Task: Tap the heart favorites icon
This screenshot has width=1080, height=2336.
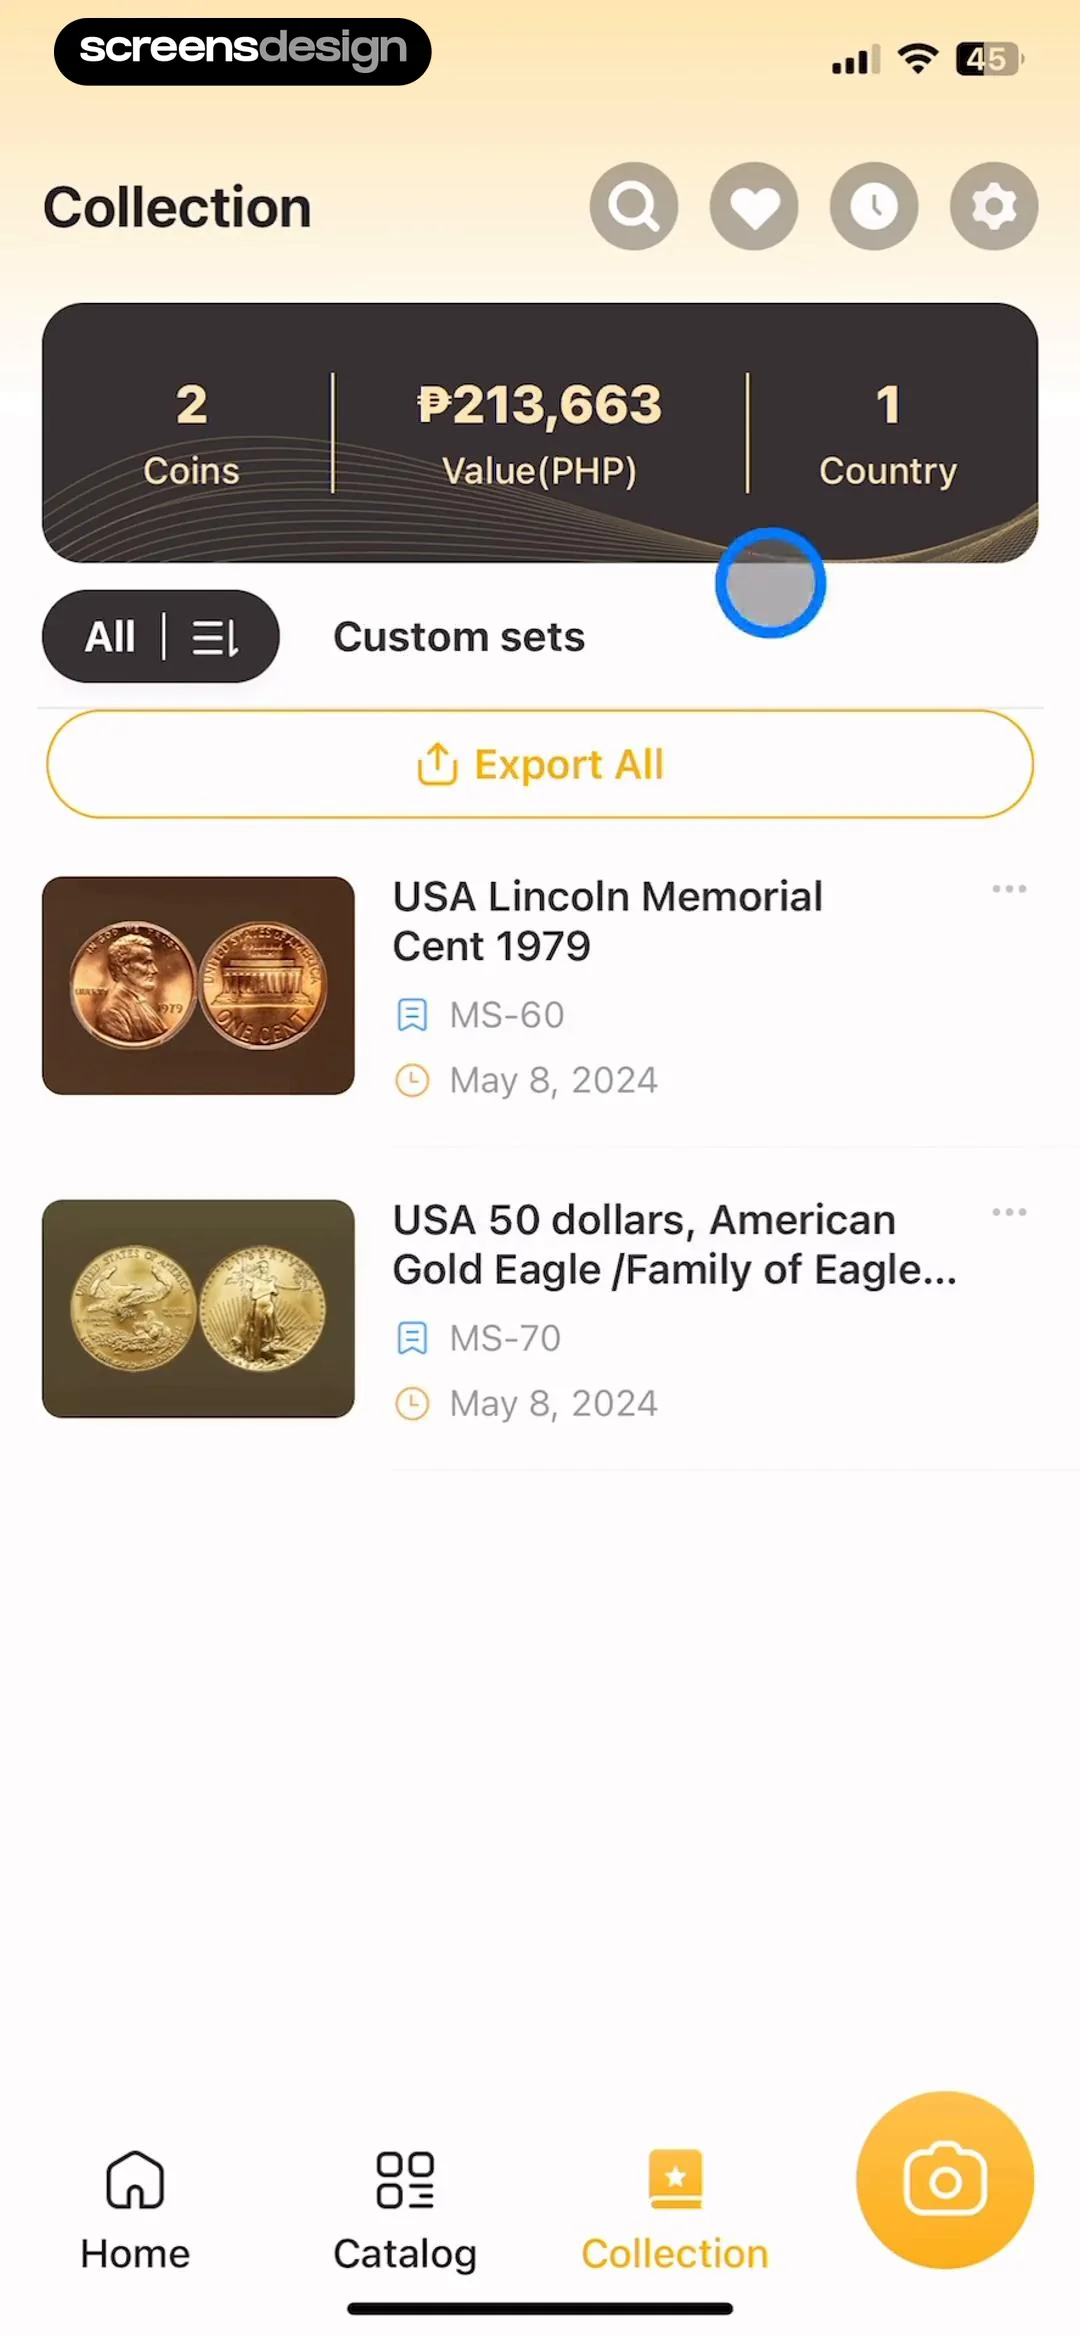Action: coord(754,206)
